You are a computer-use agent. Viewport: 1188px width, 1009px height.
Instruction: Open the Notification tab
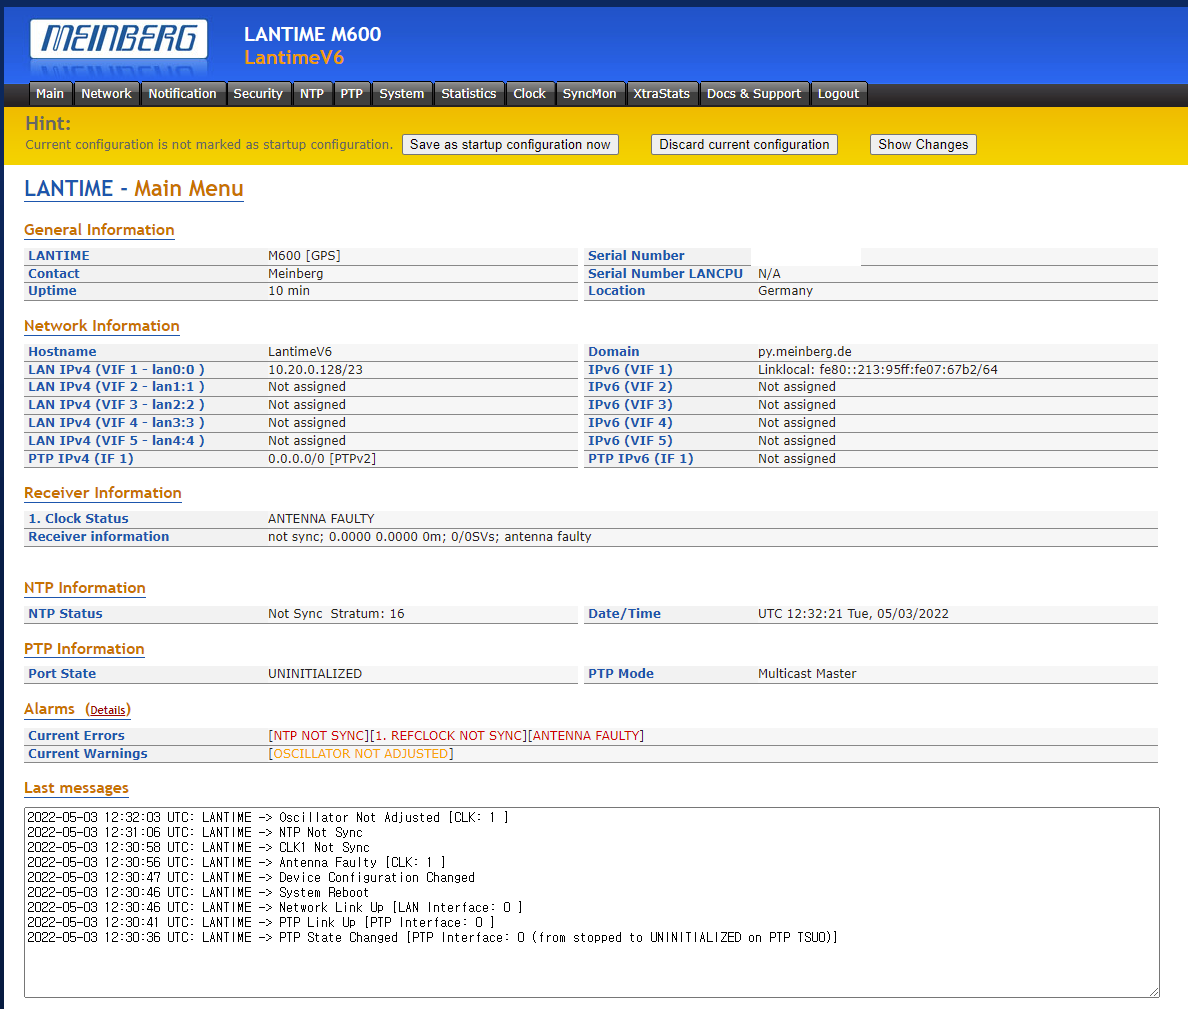[183, 94]
